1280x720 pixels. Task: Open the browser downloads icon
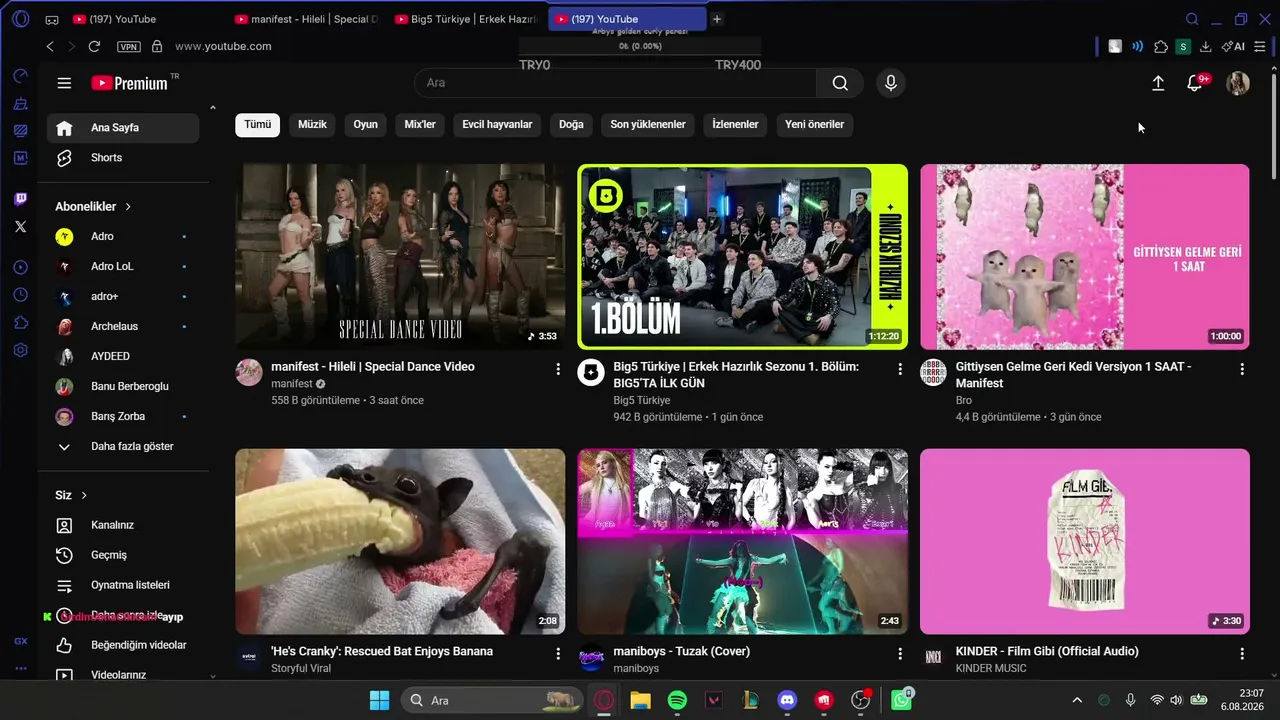[1206, 46]
